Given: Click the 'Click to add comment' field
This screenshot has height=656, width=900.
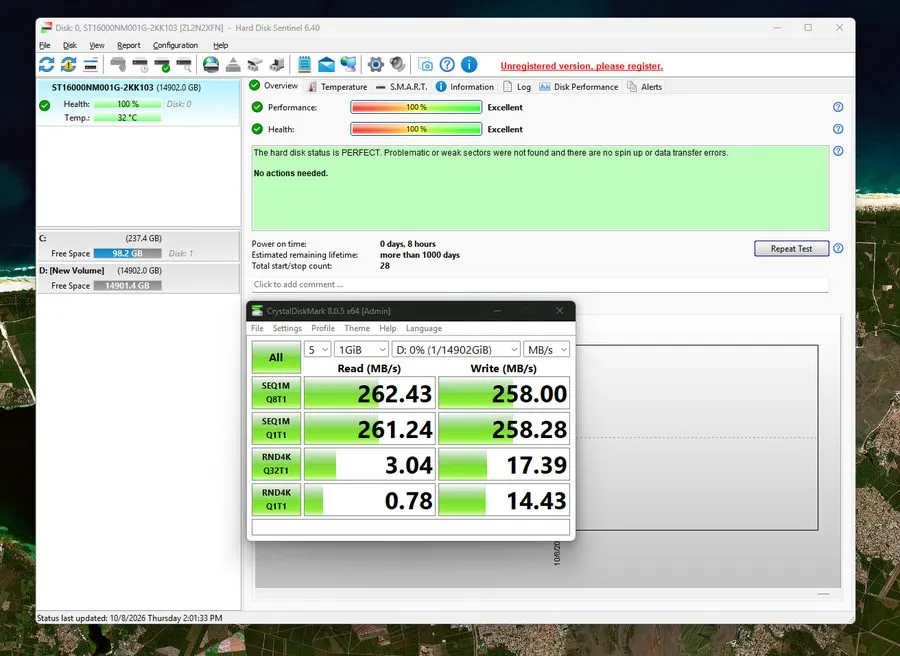Looking at the screenshot, I should pos(540,284).
